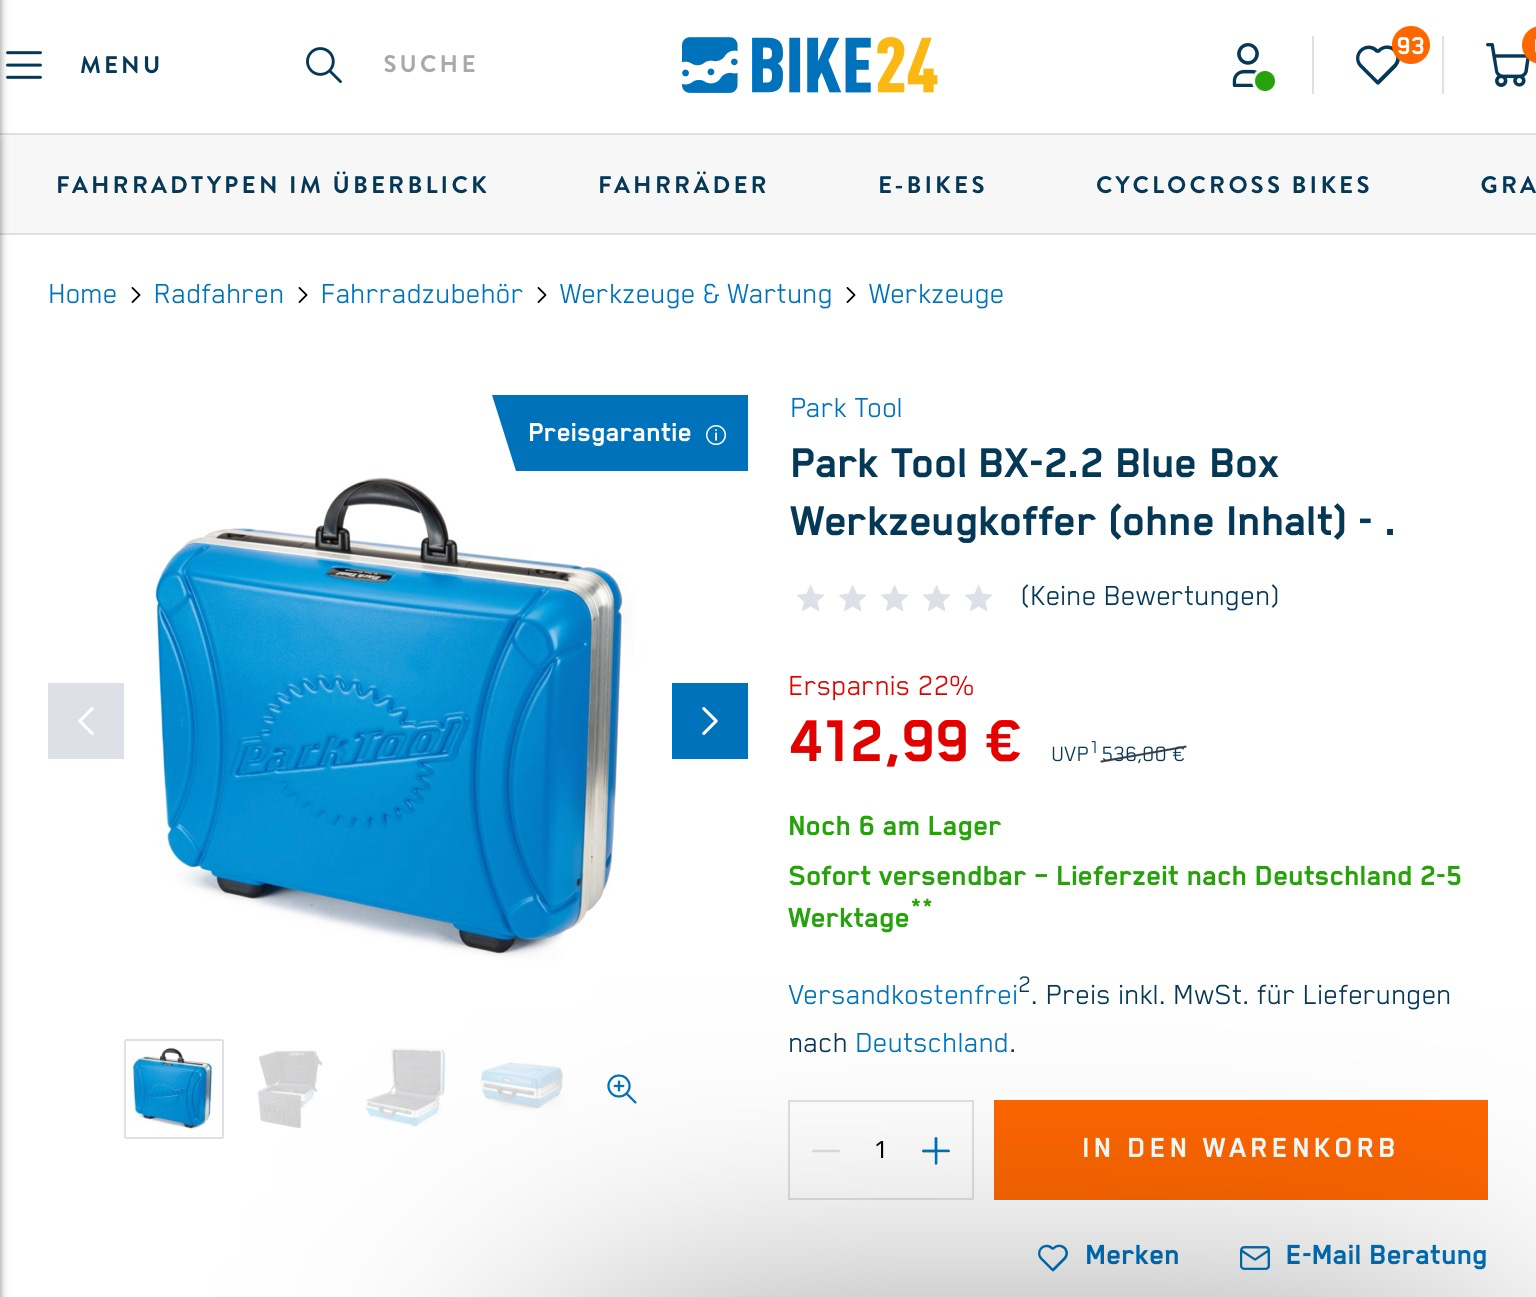Show next product image arrow
Screen dimensions: 1536x1297
[710, 721]
